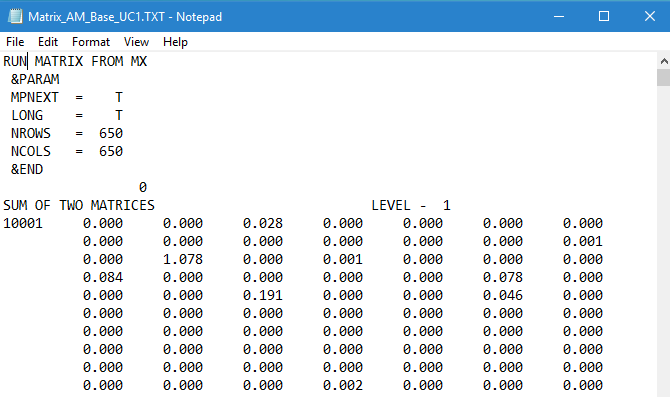Click the title 'Matrix_AM_Base_UC1.TXT - Notepad'
Screen dimensions: 670x397
pos(125,17)
